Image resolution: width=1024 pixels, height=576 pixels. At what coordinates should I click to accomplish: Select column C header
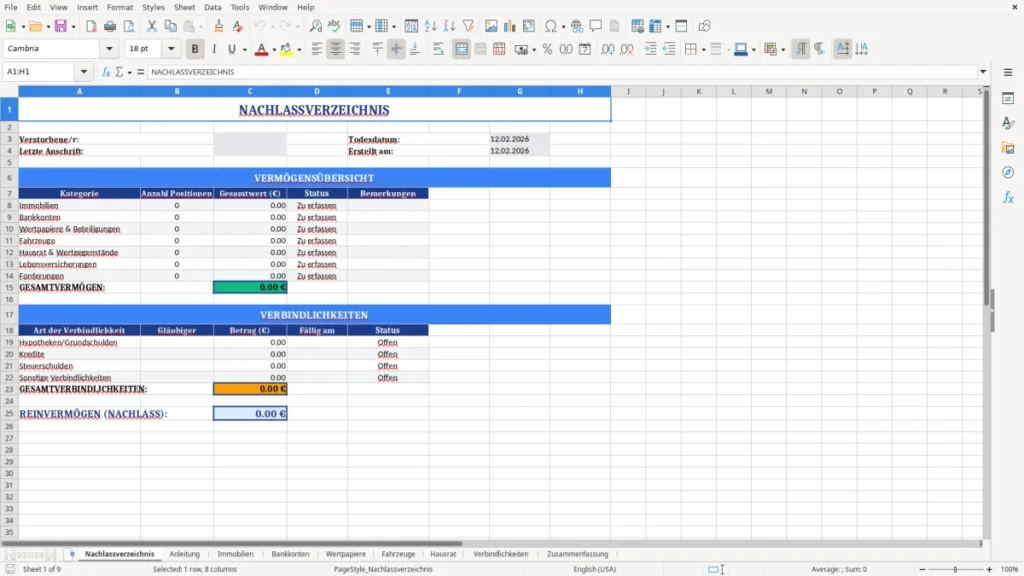[x=249, y=91]
